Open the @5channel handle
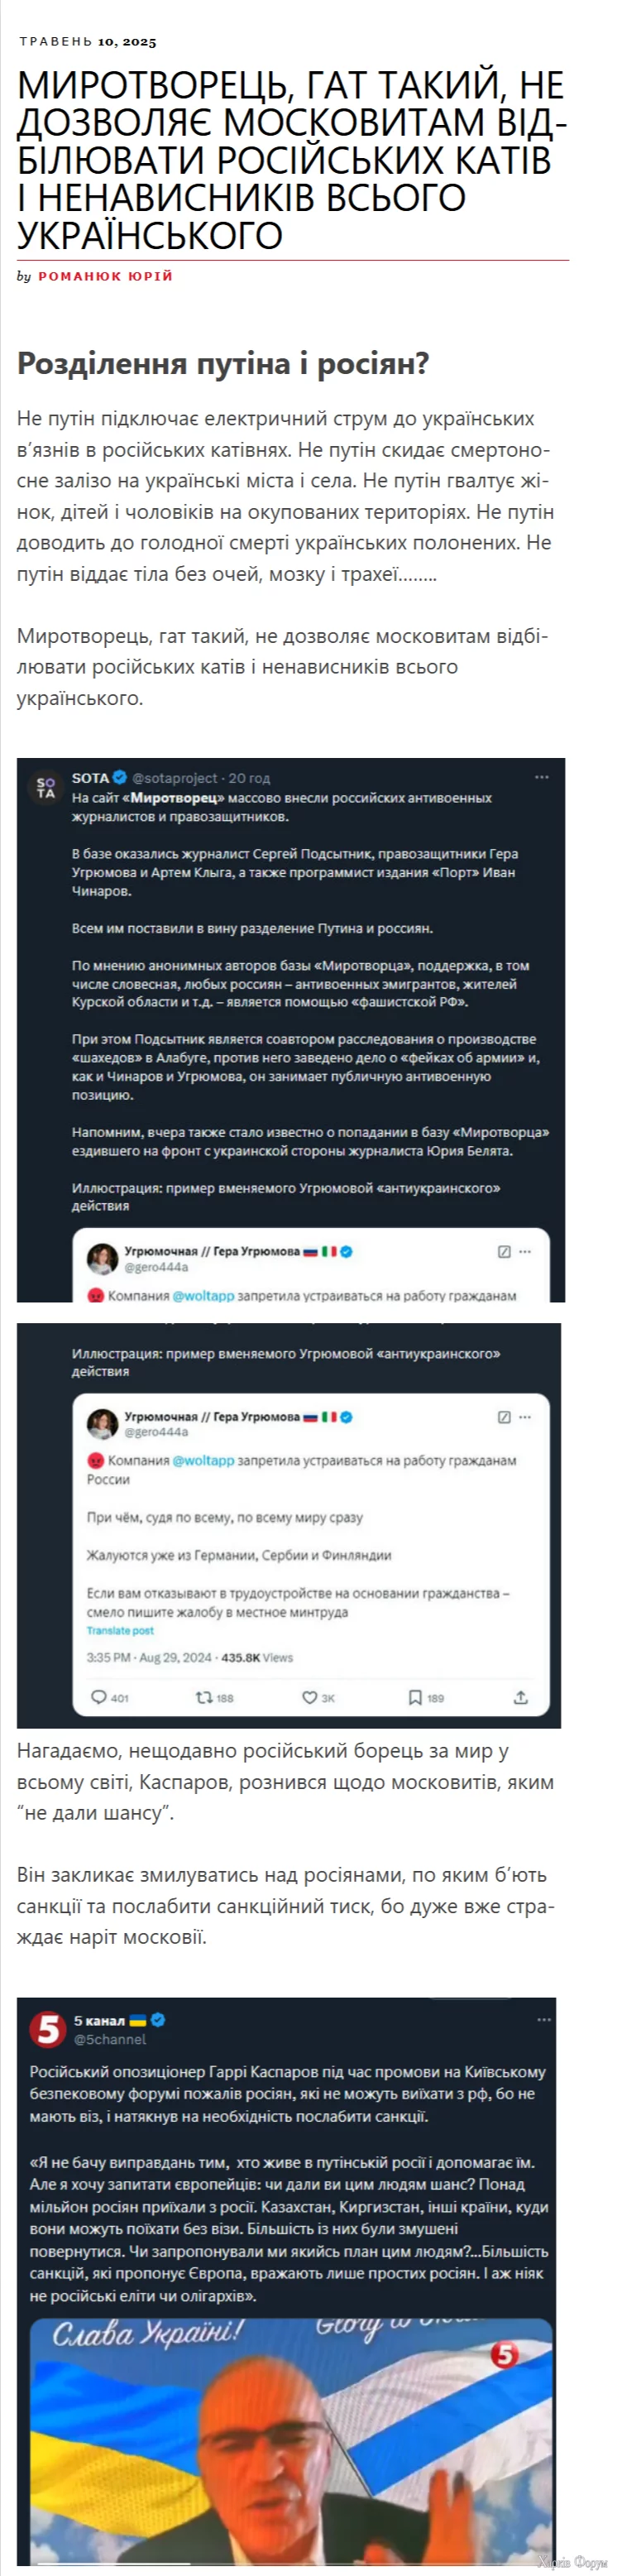Viewport: 617px width, 2576px height. 110,2038
